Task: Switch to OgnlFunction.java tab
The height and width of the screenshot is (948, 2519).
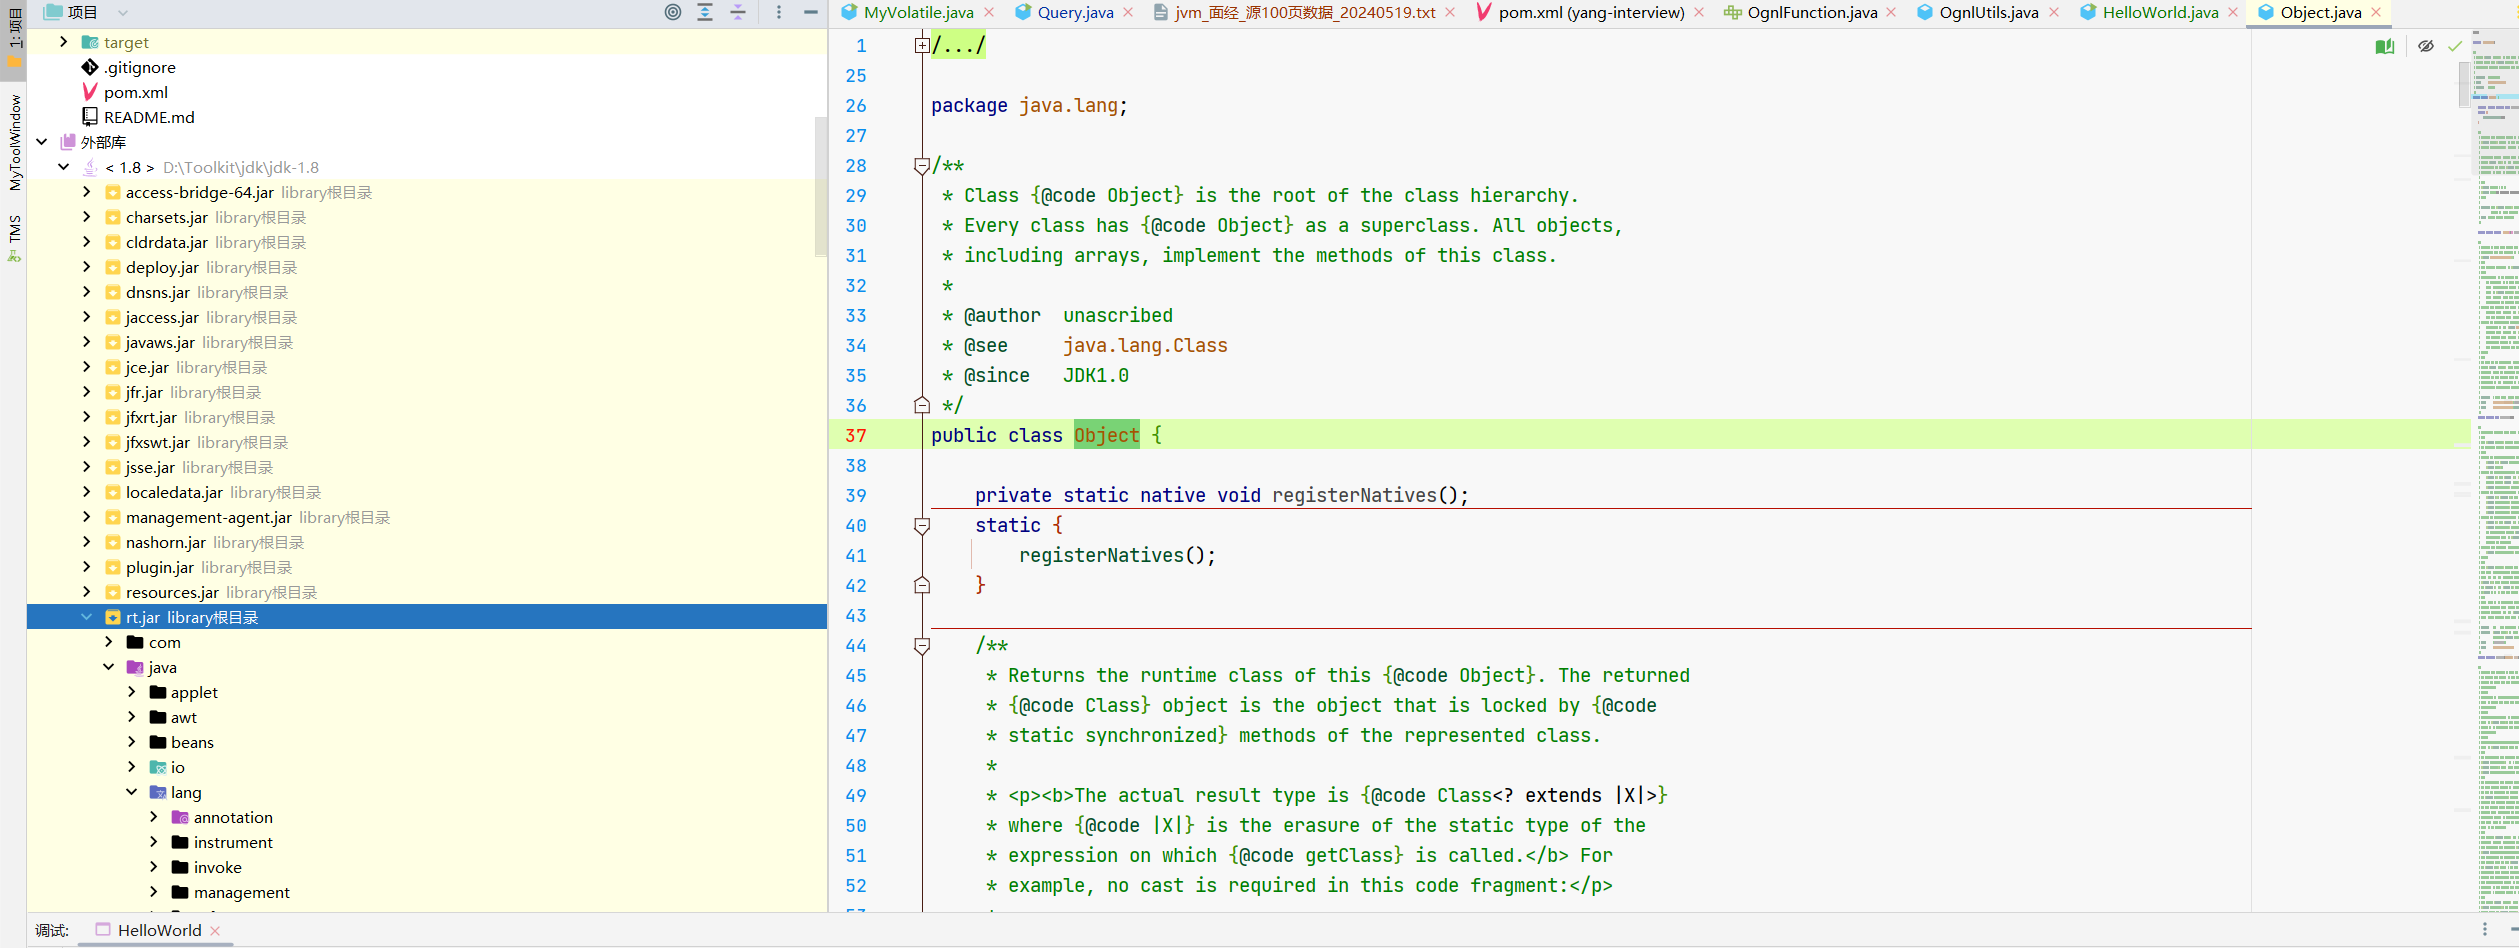Action: pyautogui.click(x=1812, y=12)
